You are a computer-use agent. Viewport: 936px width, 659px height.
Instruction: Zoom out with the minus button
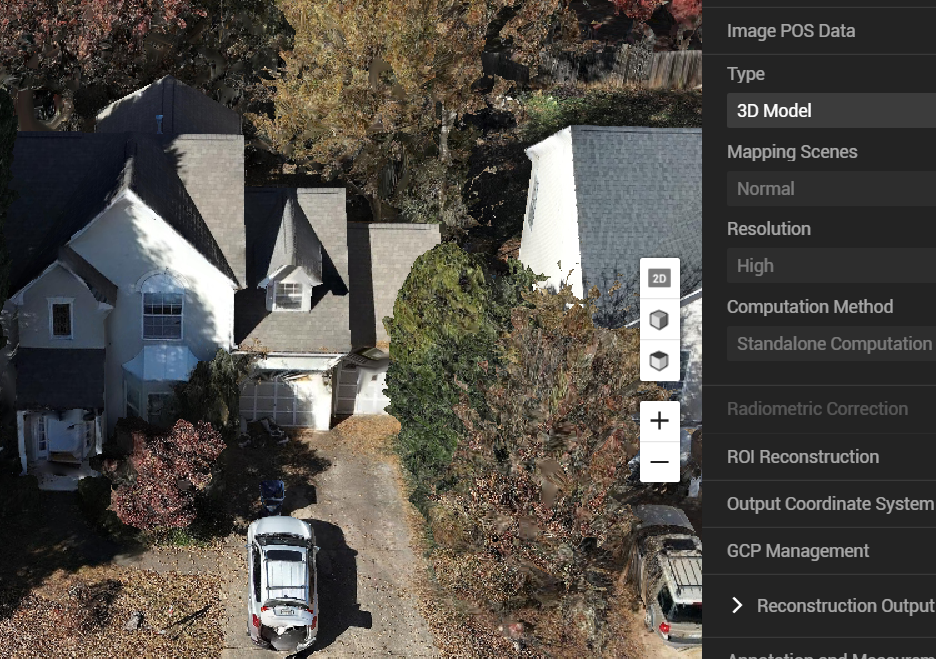(660, 462)
